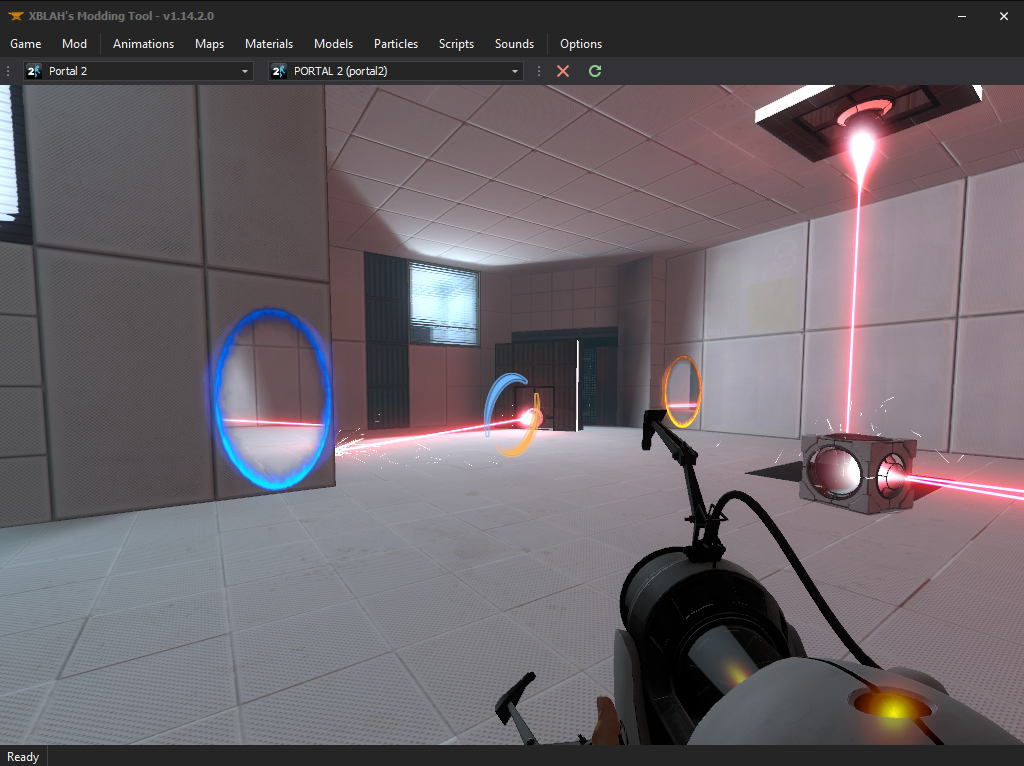1024x766 pixels.
Task: Click the red X cancel icon
Action: click(x=562, y=71)
